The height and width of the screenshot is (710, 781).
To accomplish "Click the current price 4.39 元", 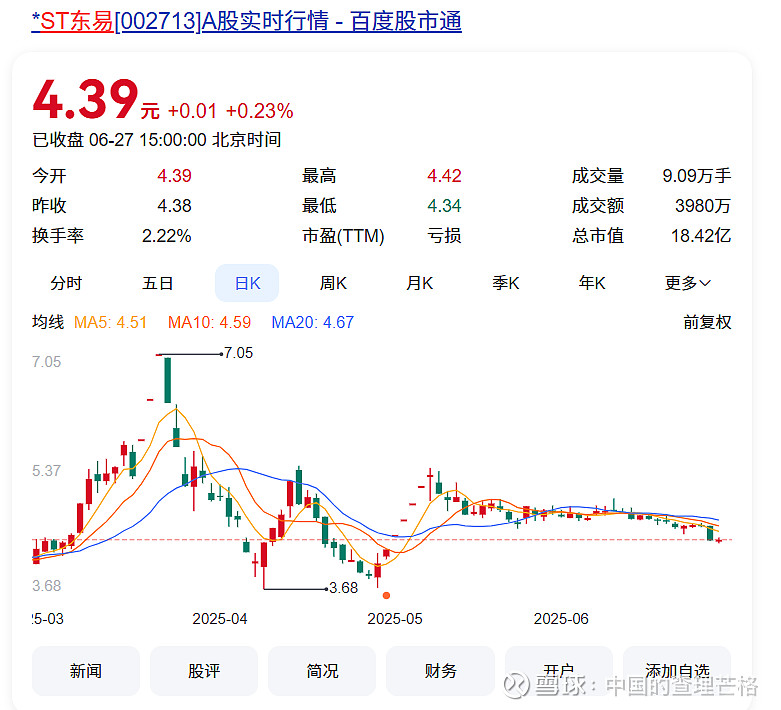I will click(x=96, y=100).
